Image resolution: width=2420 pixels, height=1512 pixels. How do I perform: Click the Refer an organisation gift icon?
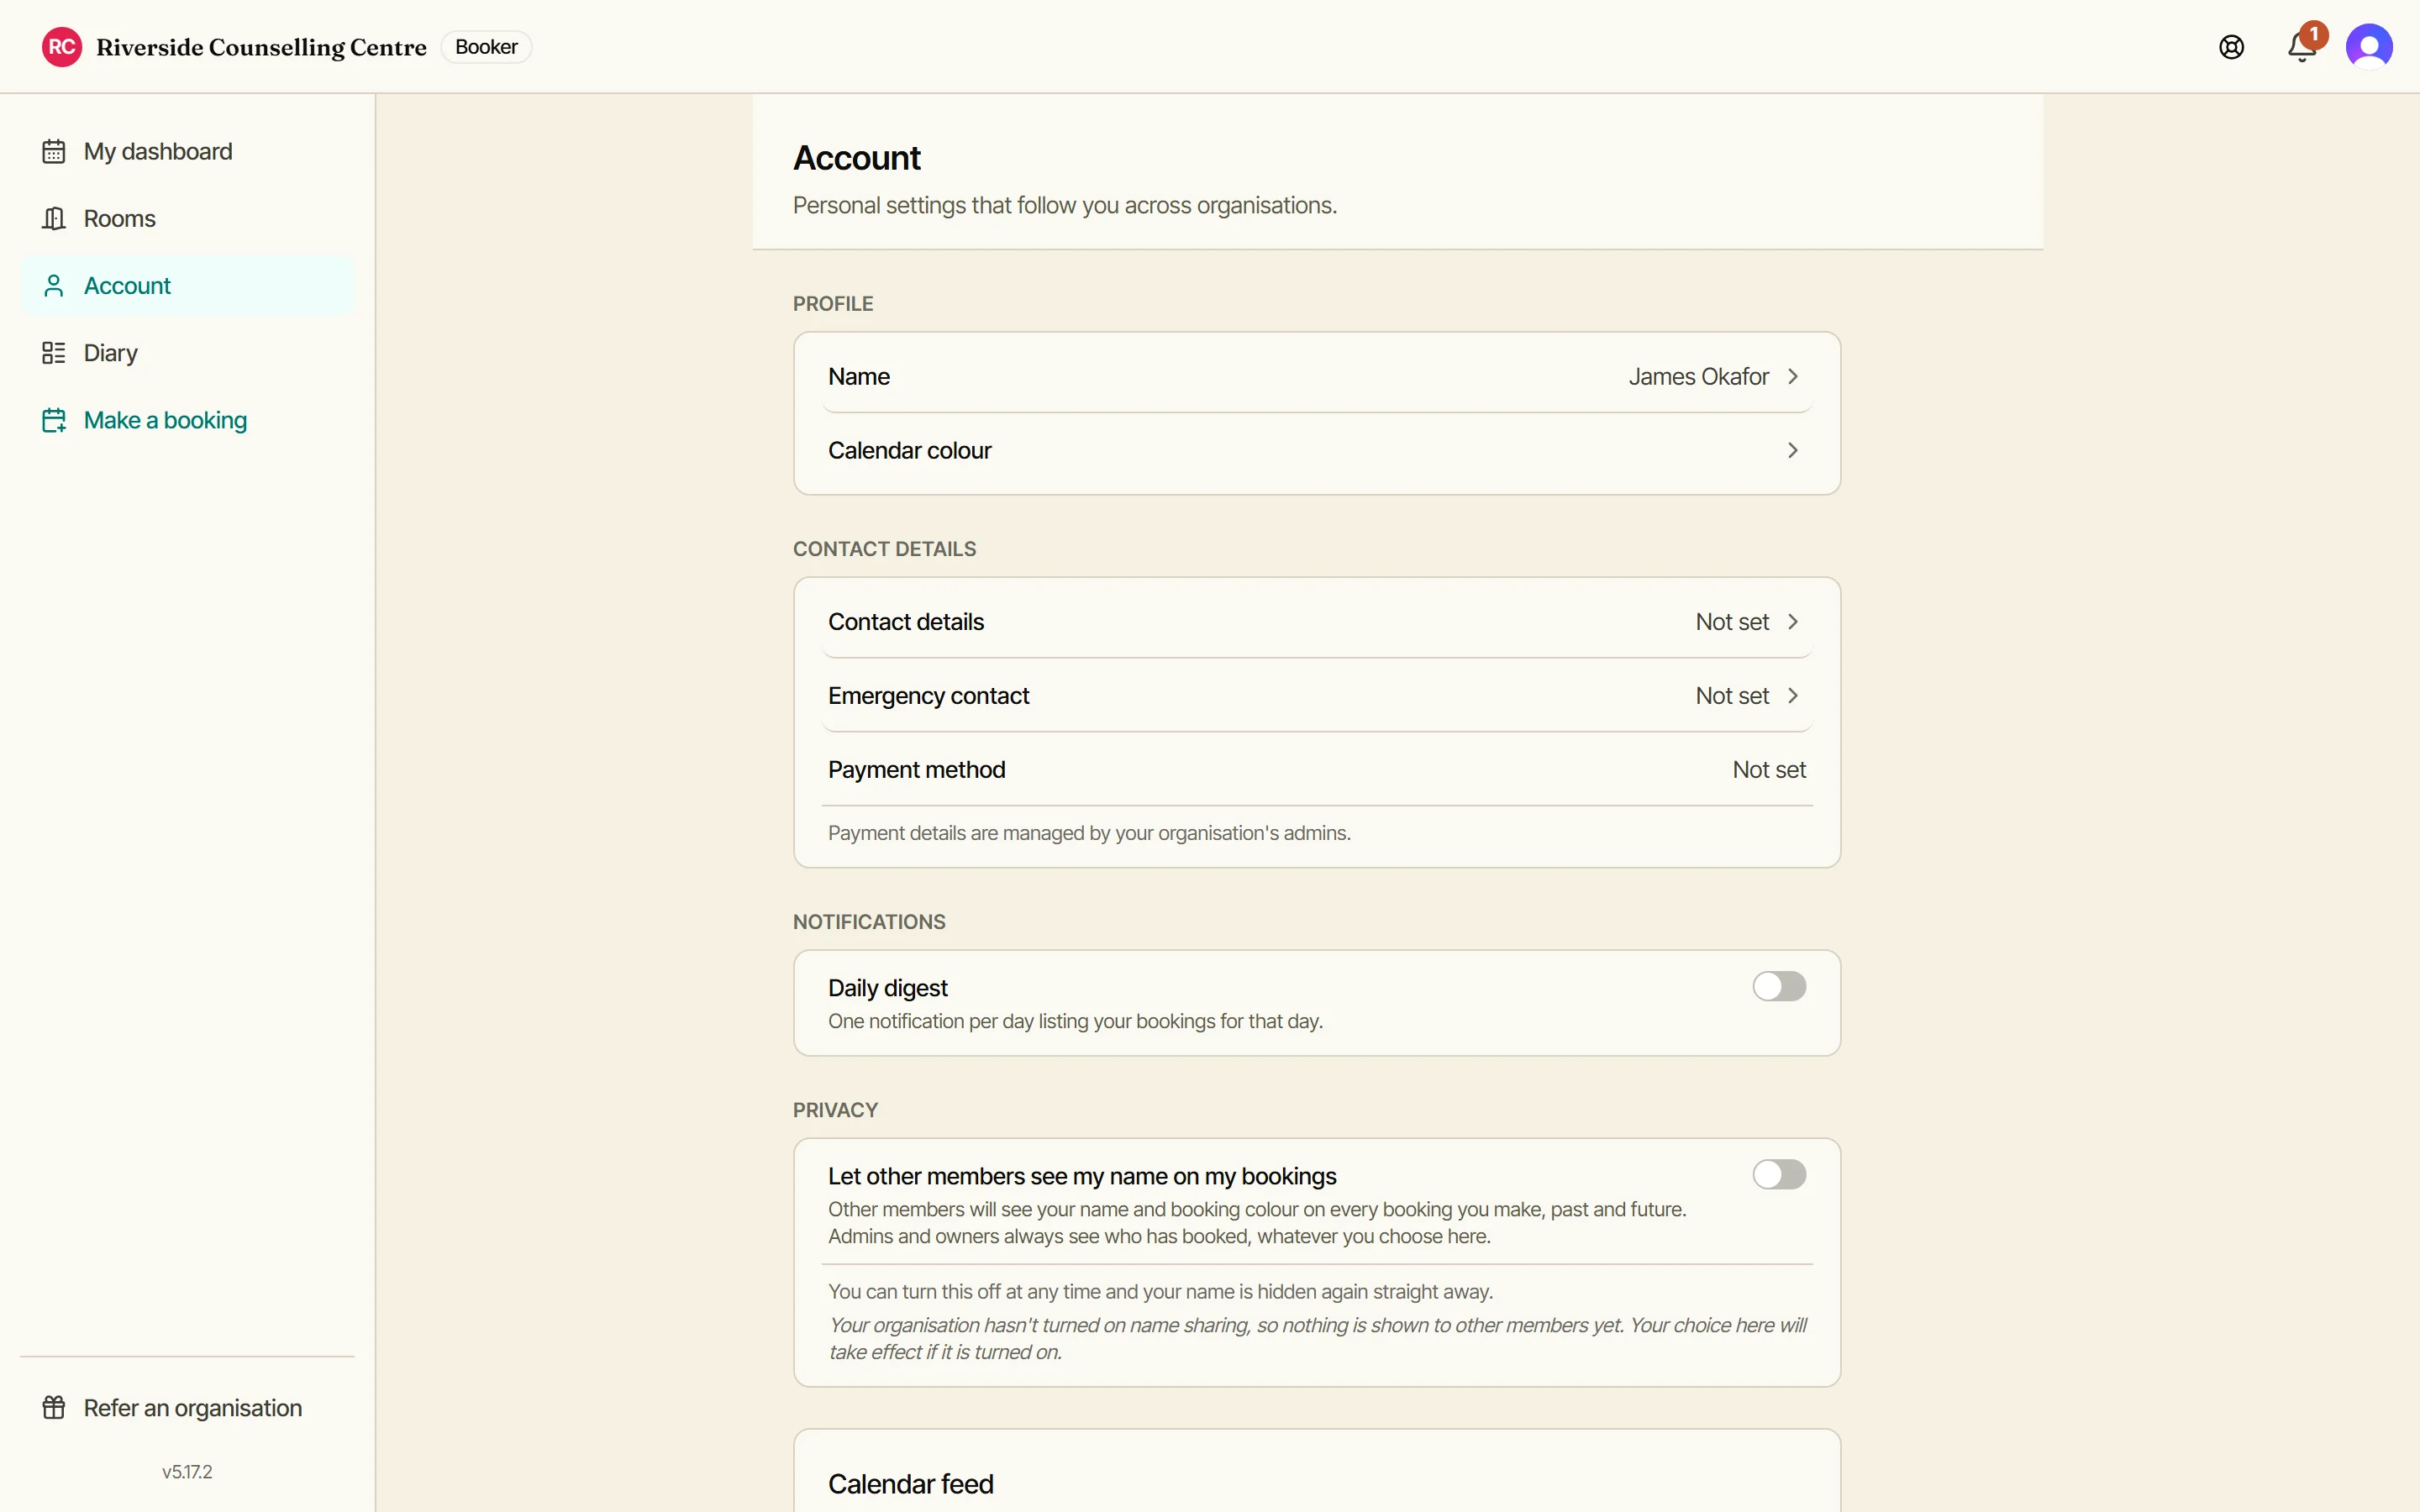tap(54, 1407)
